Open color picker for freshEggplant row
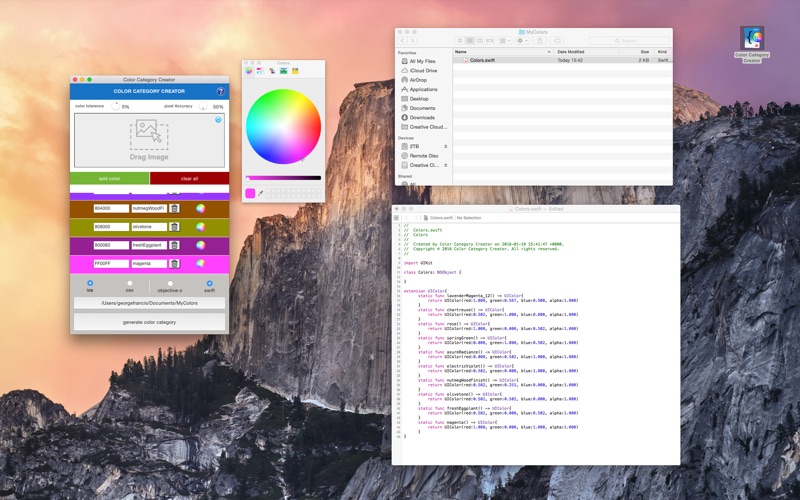The width and height of the screenshot is (800, 500). point(200,245)
